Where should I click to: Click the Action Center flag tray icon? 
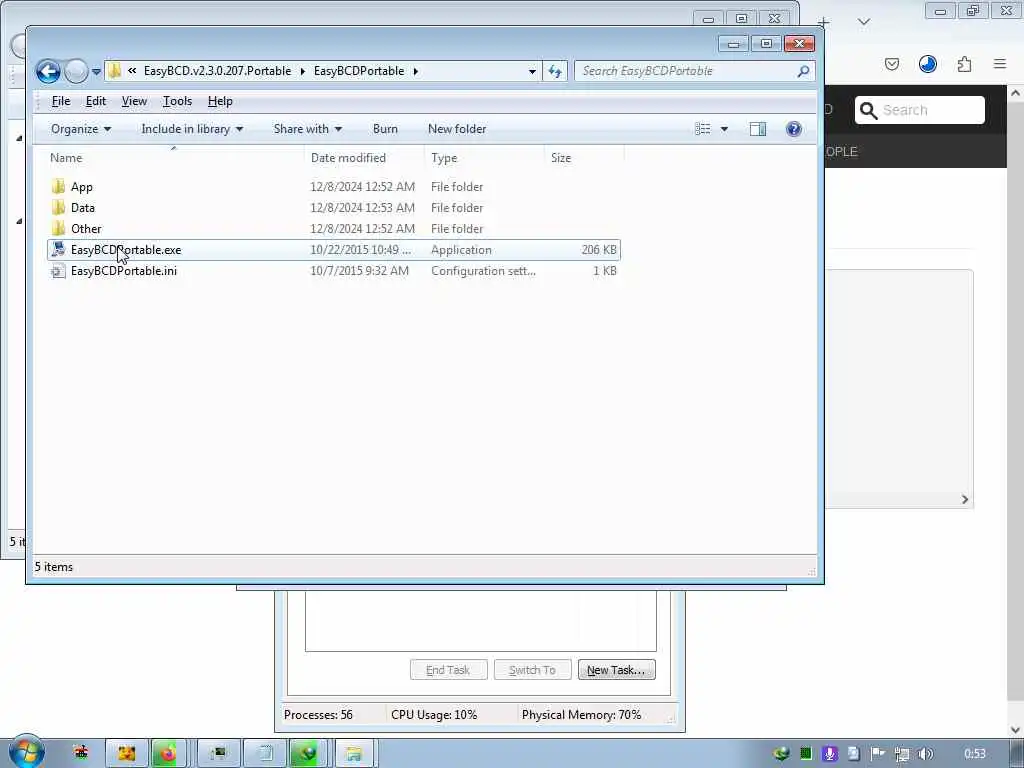[x=878, y=754]
